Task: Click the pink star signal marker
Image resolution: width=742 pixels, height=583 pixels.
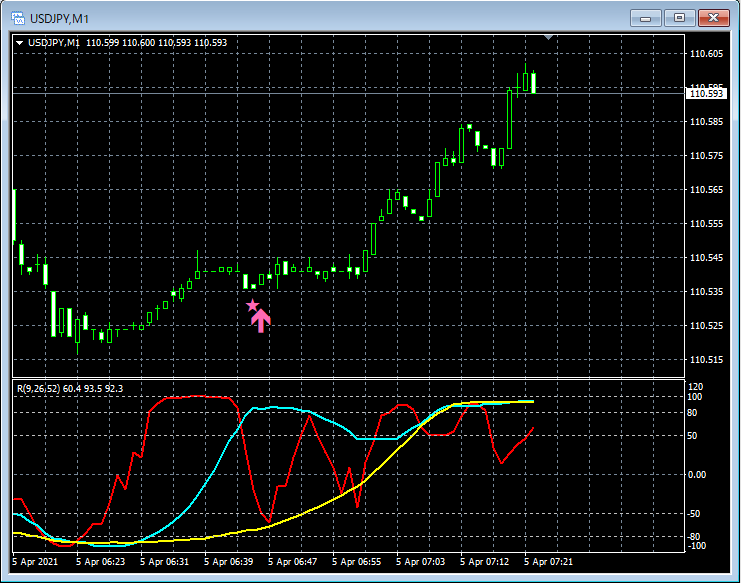Action: point(253,306)
